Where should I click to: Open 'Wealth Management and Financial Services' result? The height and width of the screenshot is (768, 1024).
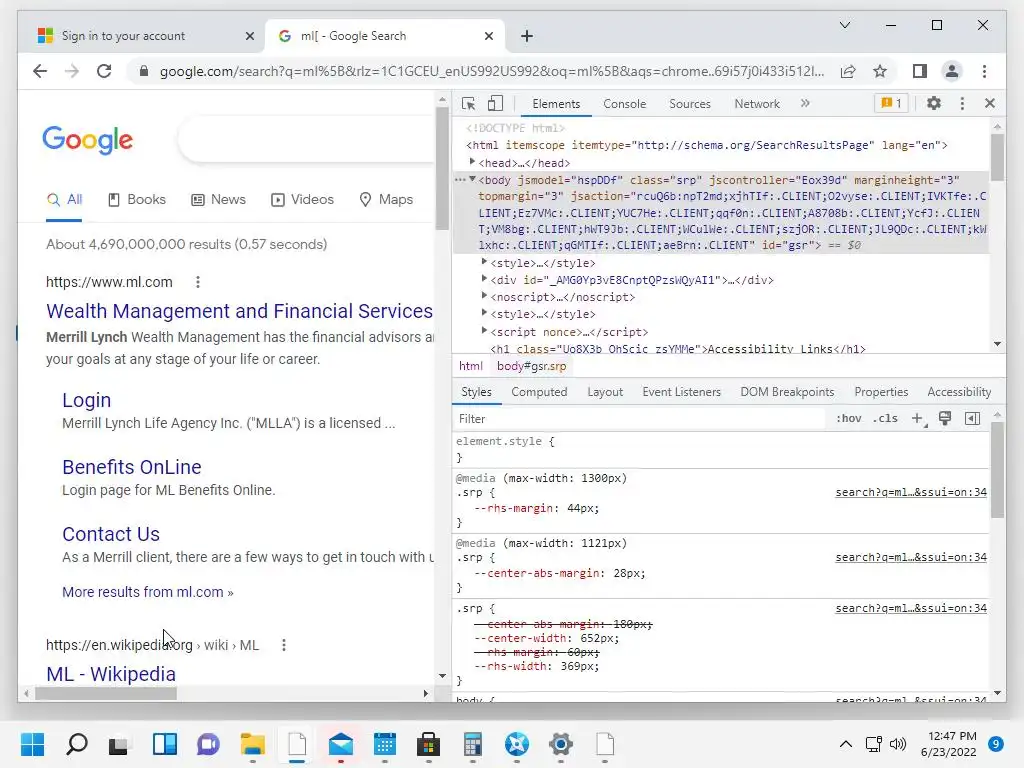click(x=239, y=311)
